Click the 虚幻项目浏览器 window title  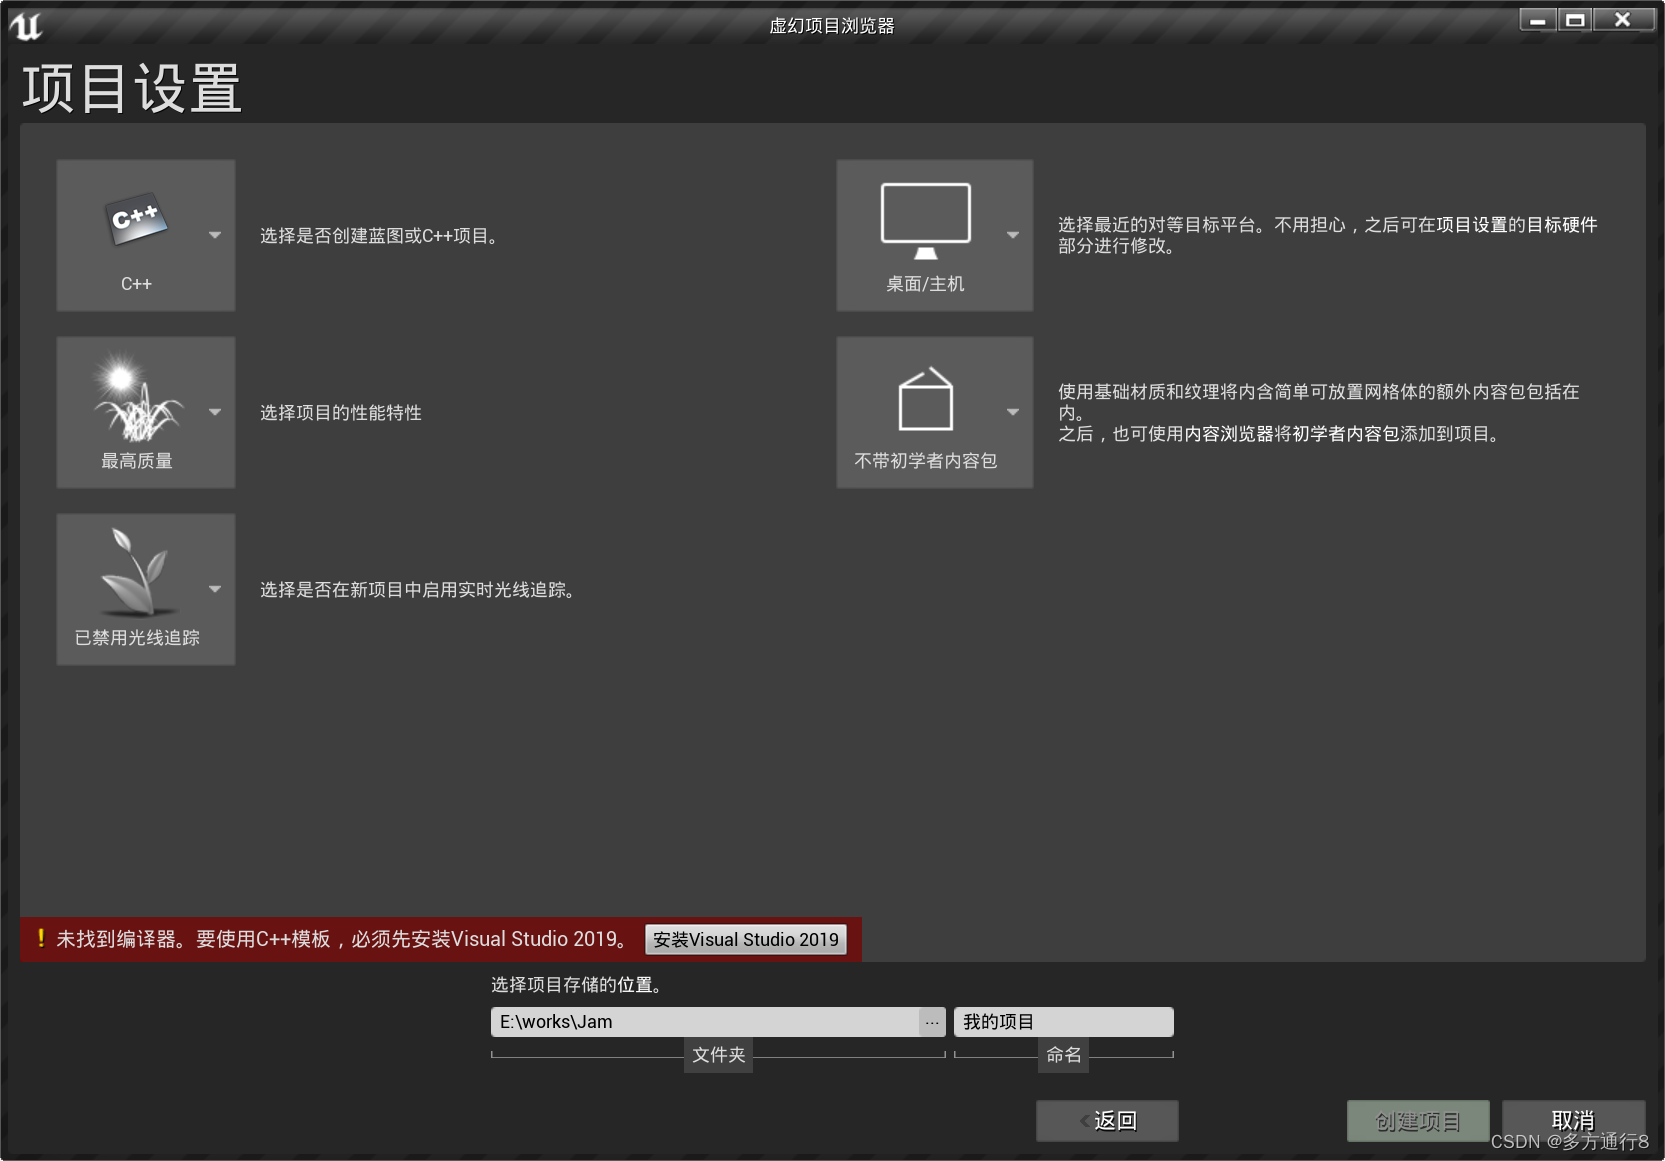click(832, 26)
